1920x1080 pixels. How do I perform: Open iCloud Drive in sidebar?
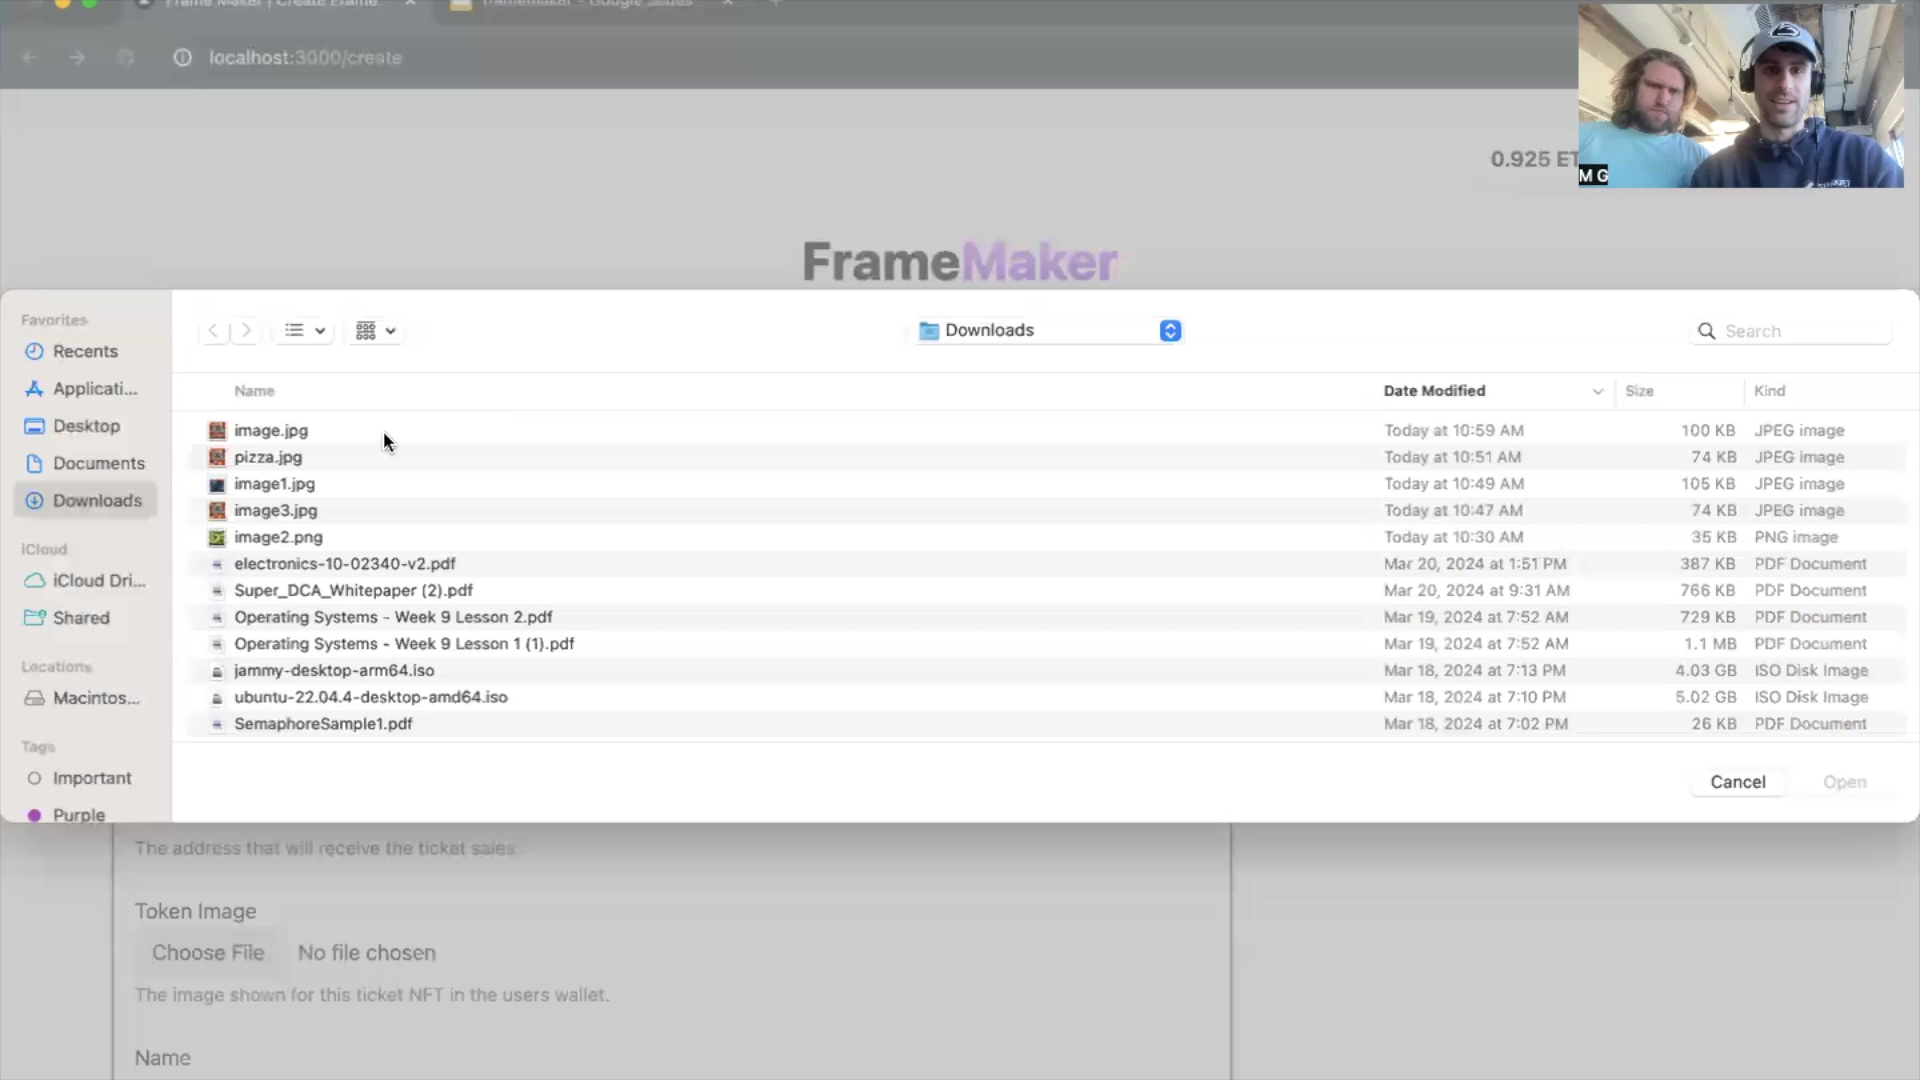(x=85, y=580)
